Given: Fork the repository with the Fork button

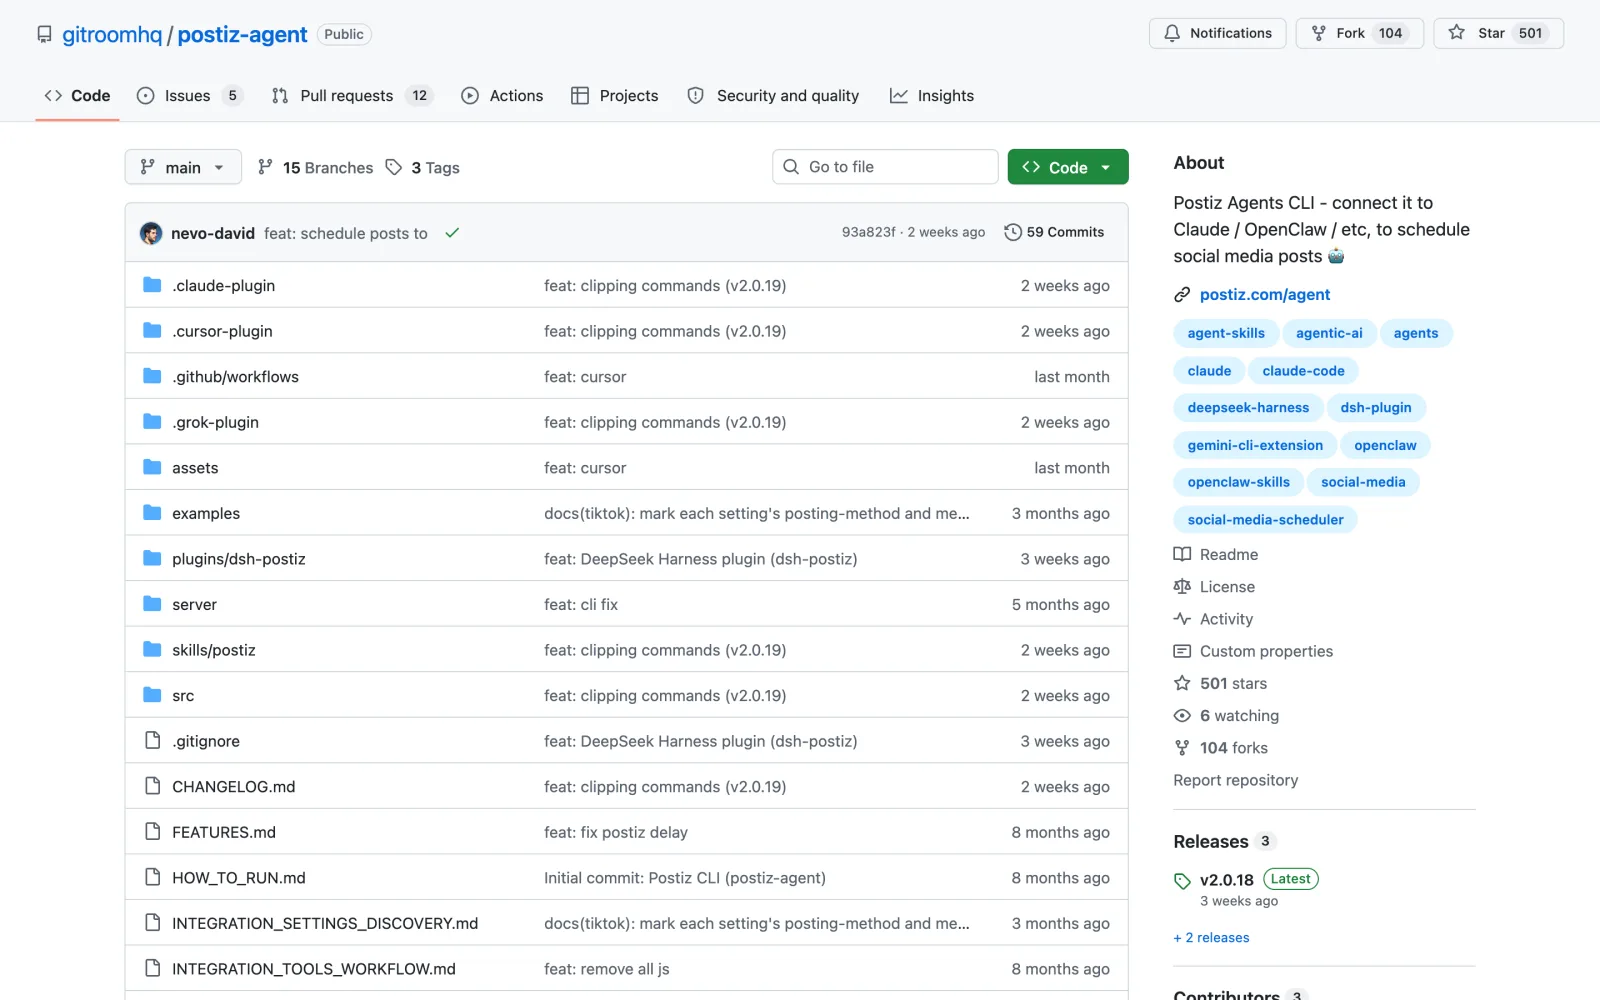Looking at the screenshot, I should click(1360, 33).
